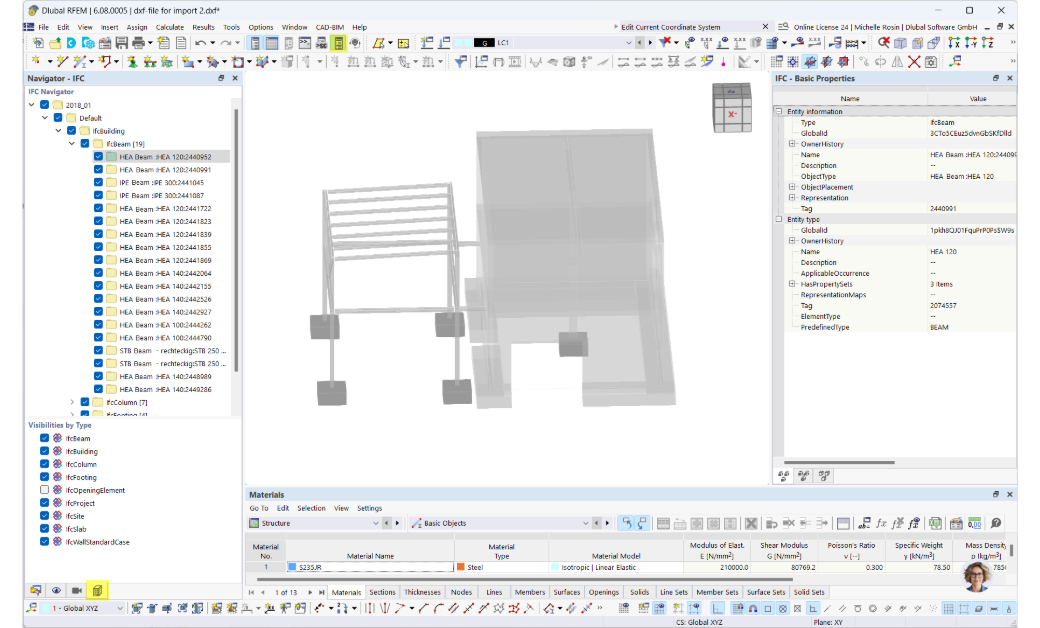The height and width of the screenshot is (628, 1040).
Task: Close the Edit Current Coordinate System search box
Action: (x=765, y=27)
